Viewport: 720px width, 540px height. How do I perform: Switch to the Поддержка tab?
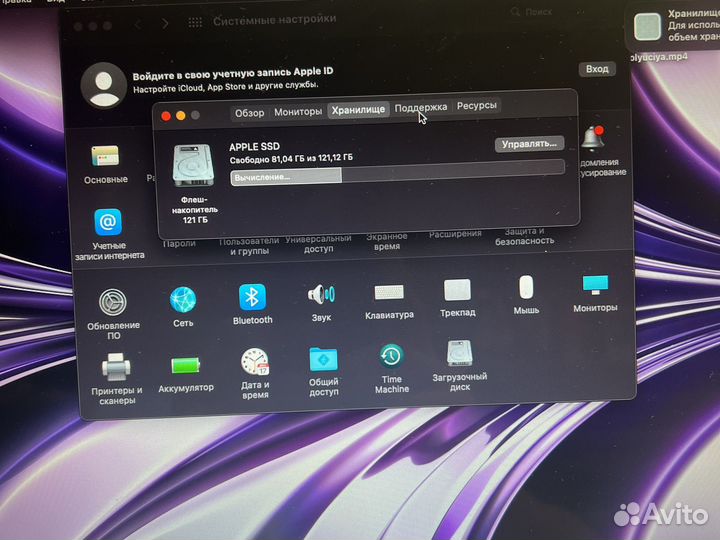tap(421, 107)
